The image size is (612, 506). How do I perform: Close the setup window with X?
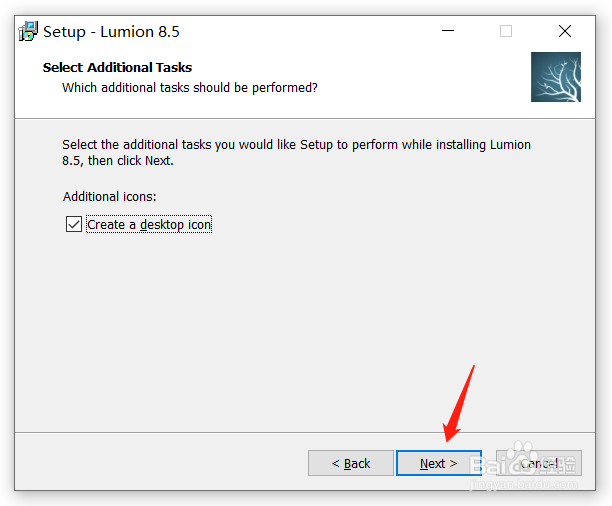pyautogui.click(x=564, y=31)
